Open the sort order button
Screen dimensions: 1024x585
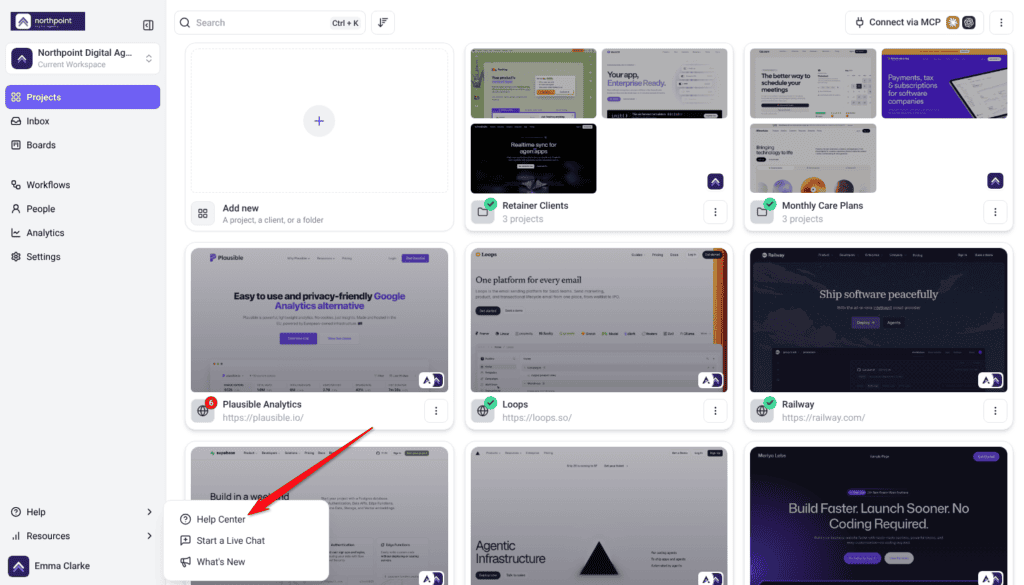pos(383,23)
